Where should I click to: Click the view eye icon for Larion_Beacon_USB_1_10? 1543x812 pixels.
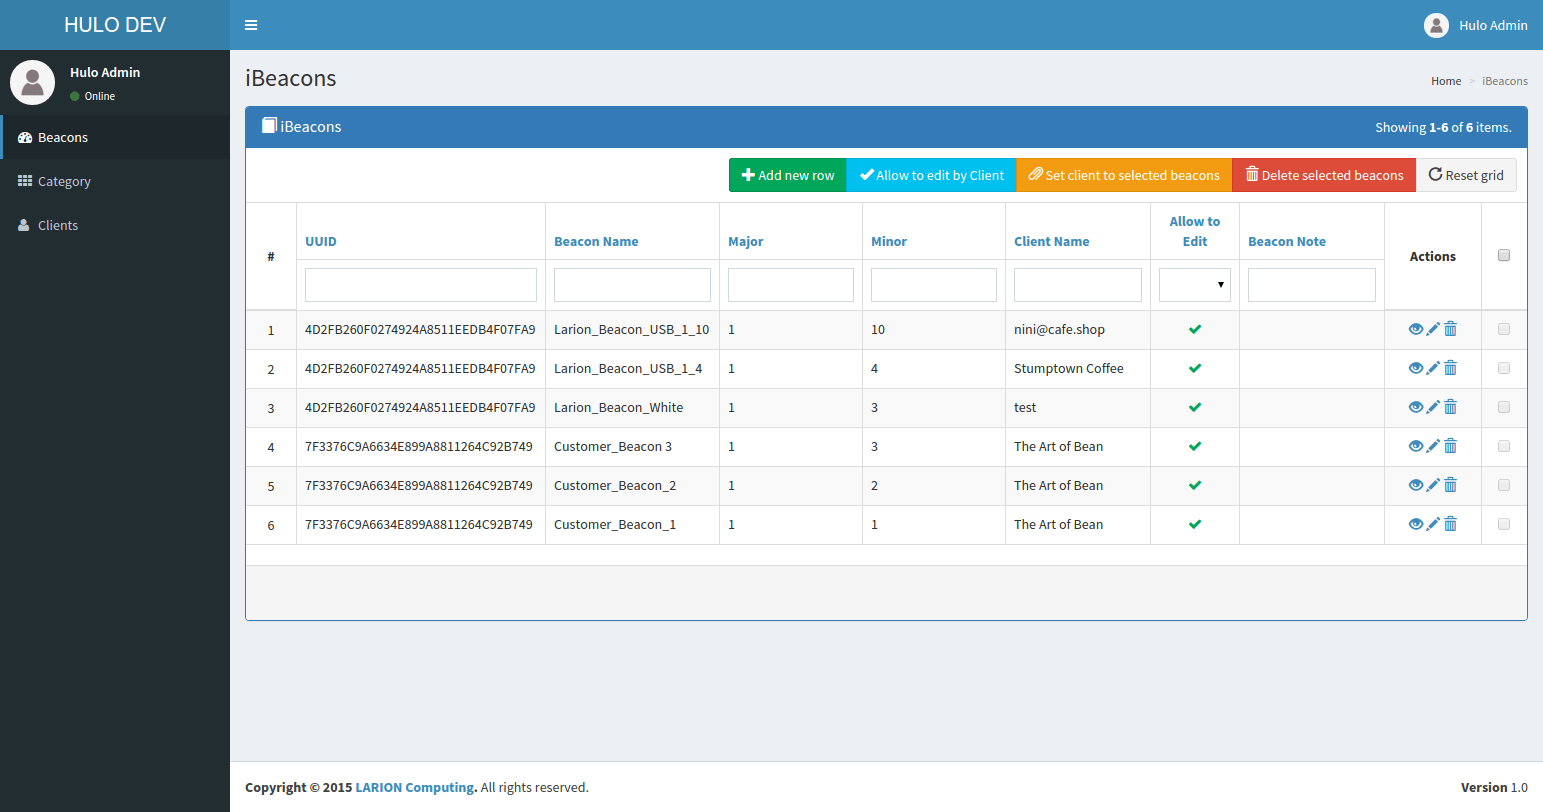pos(1415,329)
